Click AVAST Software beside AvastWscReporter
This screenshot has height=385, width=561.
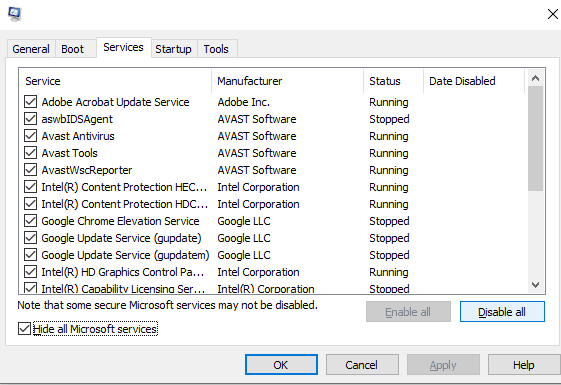coord(257,170)
